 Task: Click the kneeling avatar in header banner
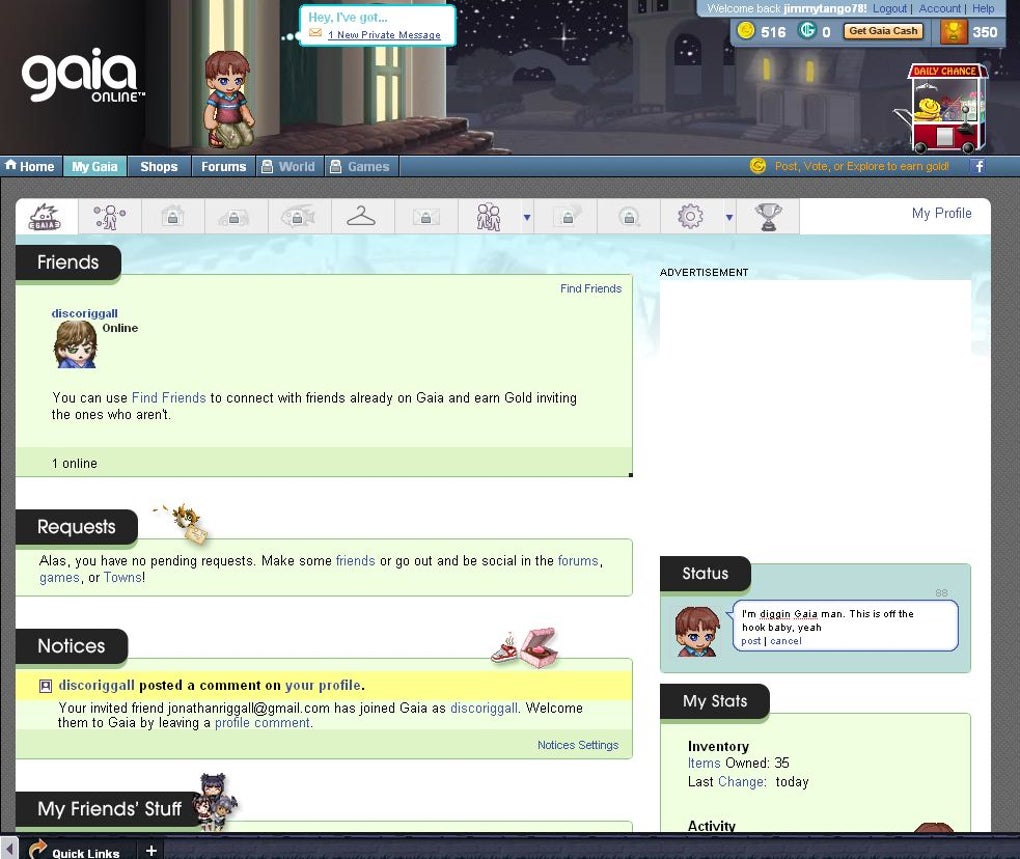click(x=228, y=99)
